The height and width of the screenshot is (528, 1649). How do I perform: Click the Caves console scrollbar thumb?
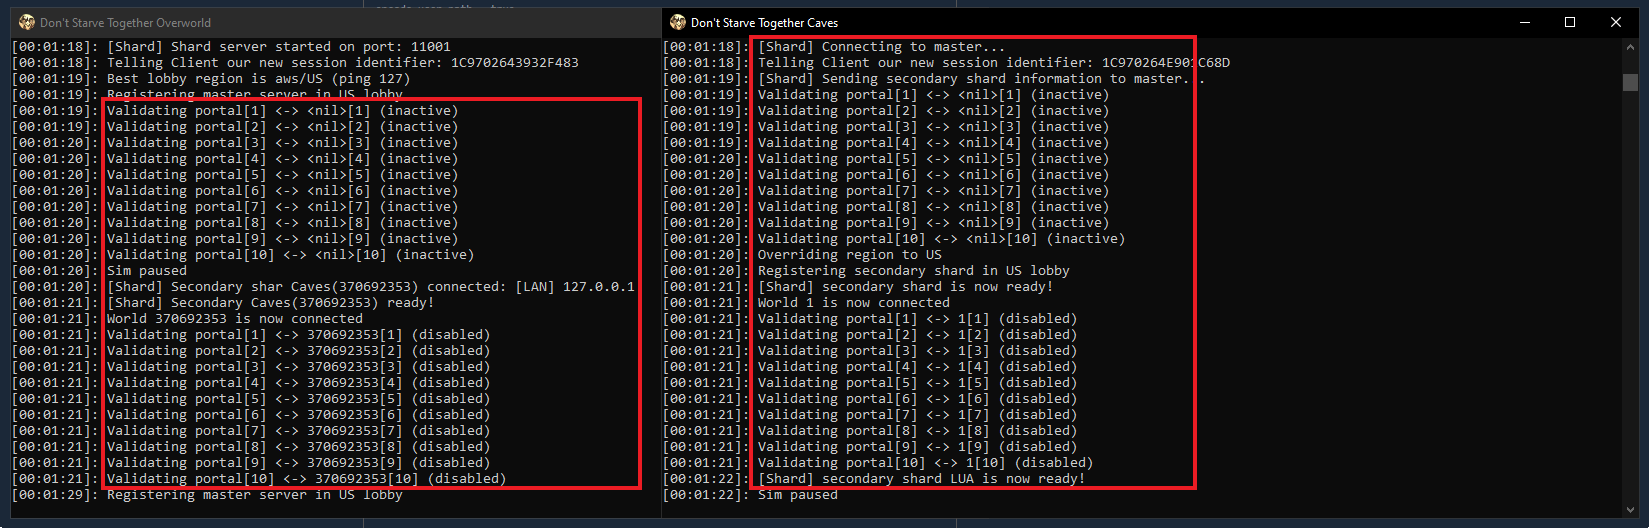1630,82
